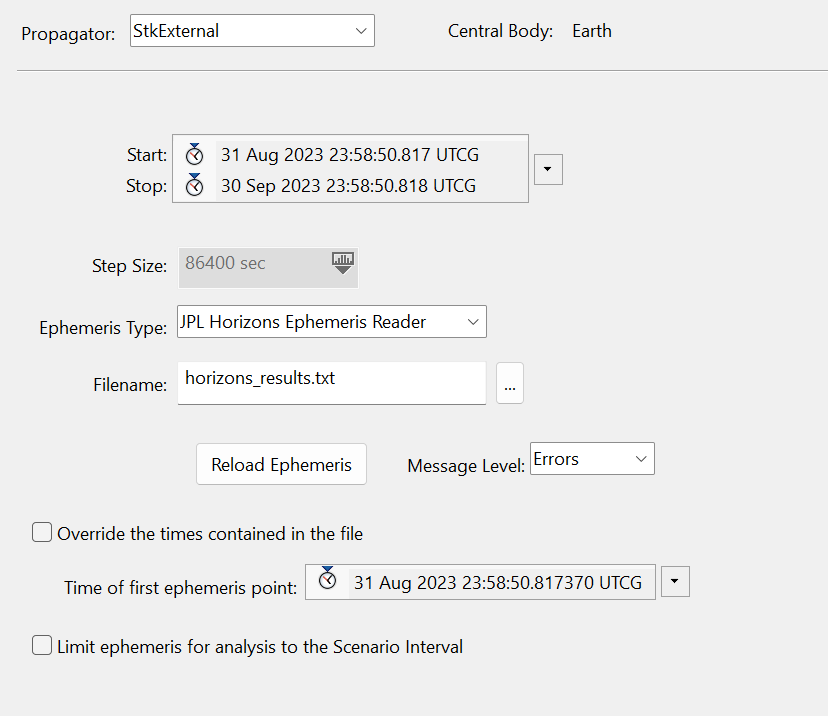Expand the arrow beside the Start/Stop time box
828x716 pixels.
[547, 169]
